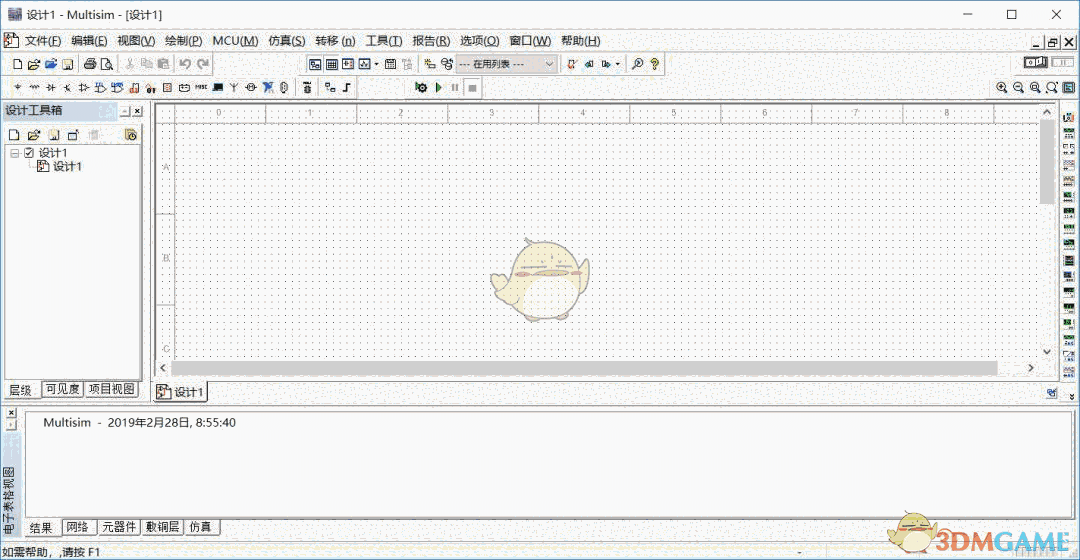Place a MISC component

click(x=201, y=87)
